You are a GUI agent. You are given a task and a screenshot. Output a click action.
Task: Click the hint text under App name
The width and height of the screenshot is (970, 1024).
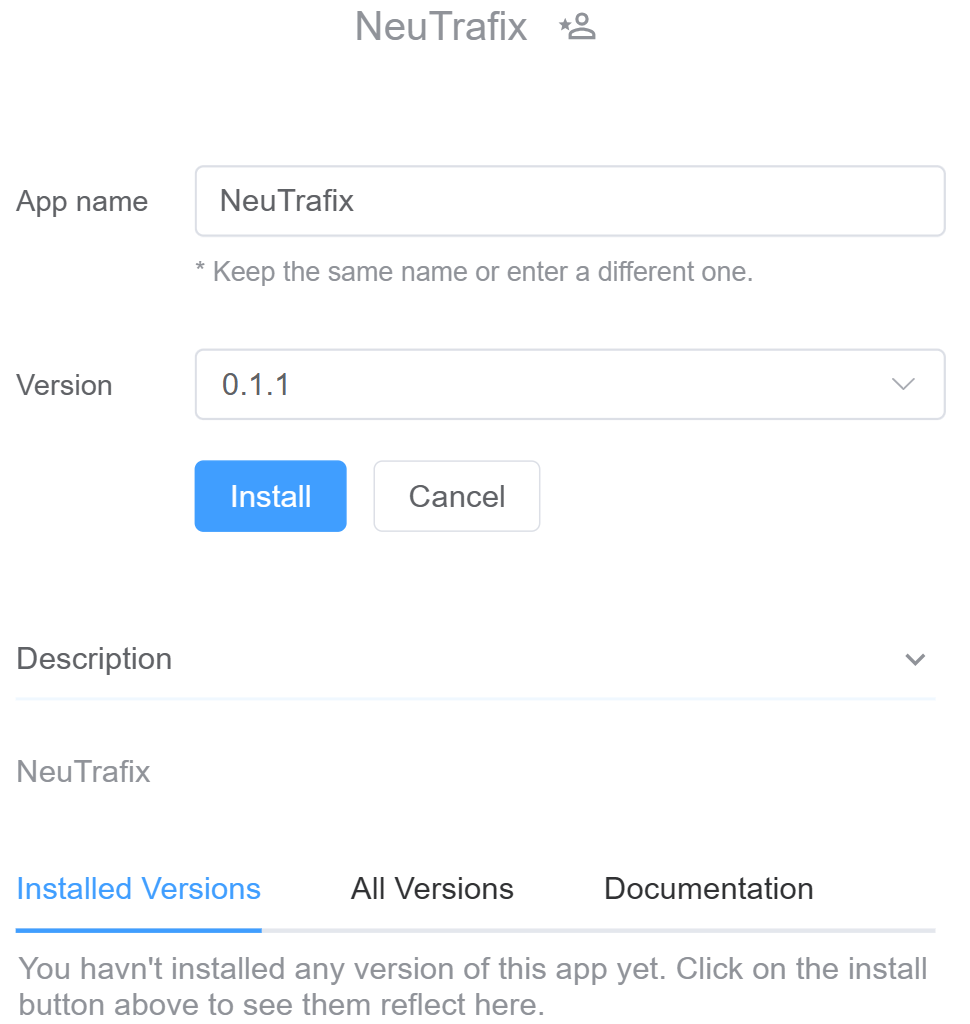click(474, 272)
